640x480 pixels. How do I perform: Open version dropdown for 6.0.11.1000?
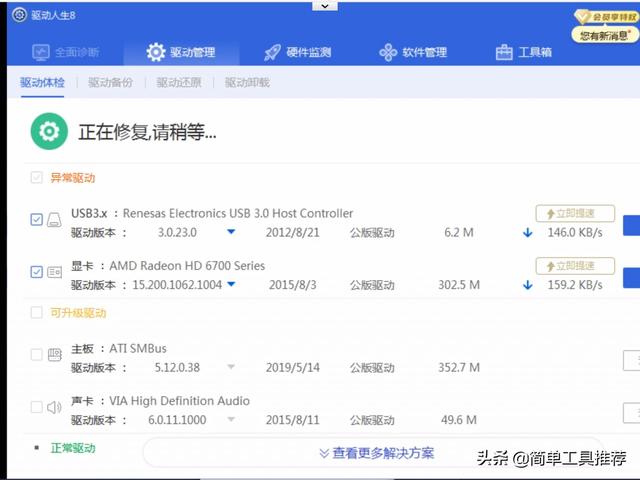(231, 419)
